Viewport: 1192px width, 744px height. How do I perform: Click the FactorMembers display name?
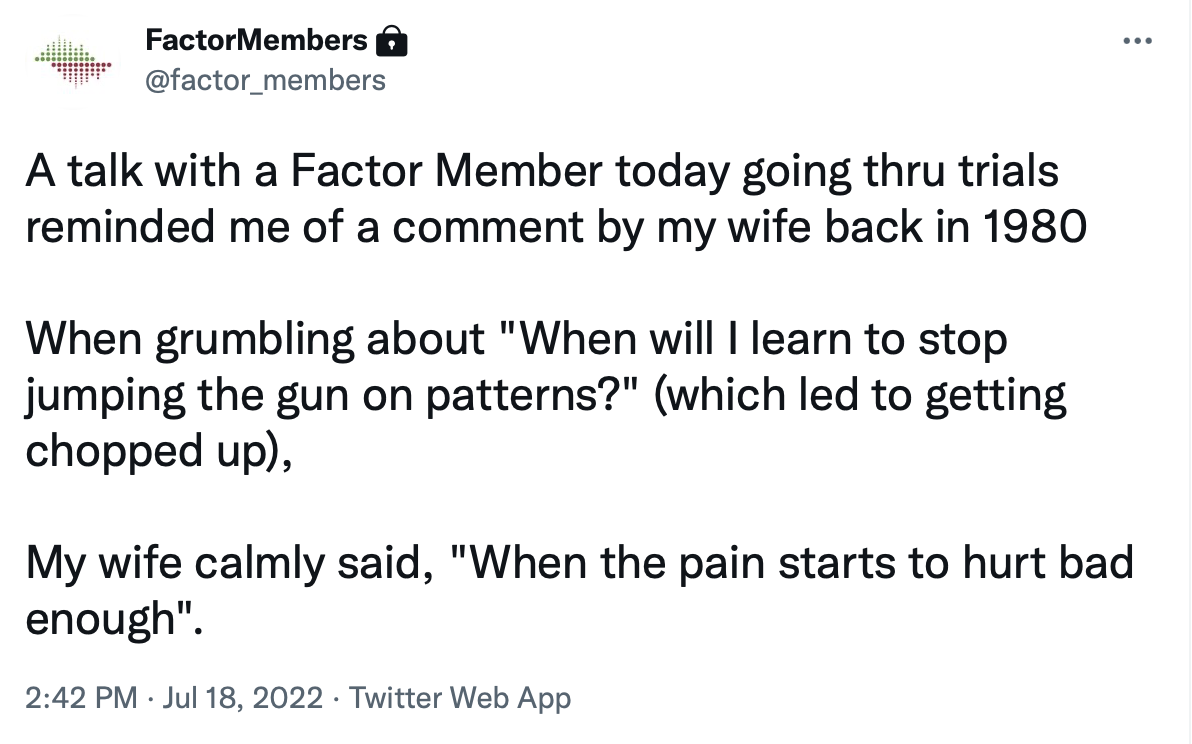point(256,40)
